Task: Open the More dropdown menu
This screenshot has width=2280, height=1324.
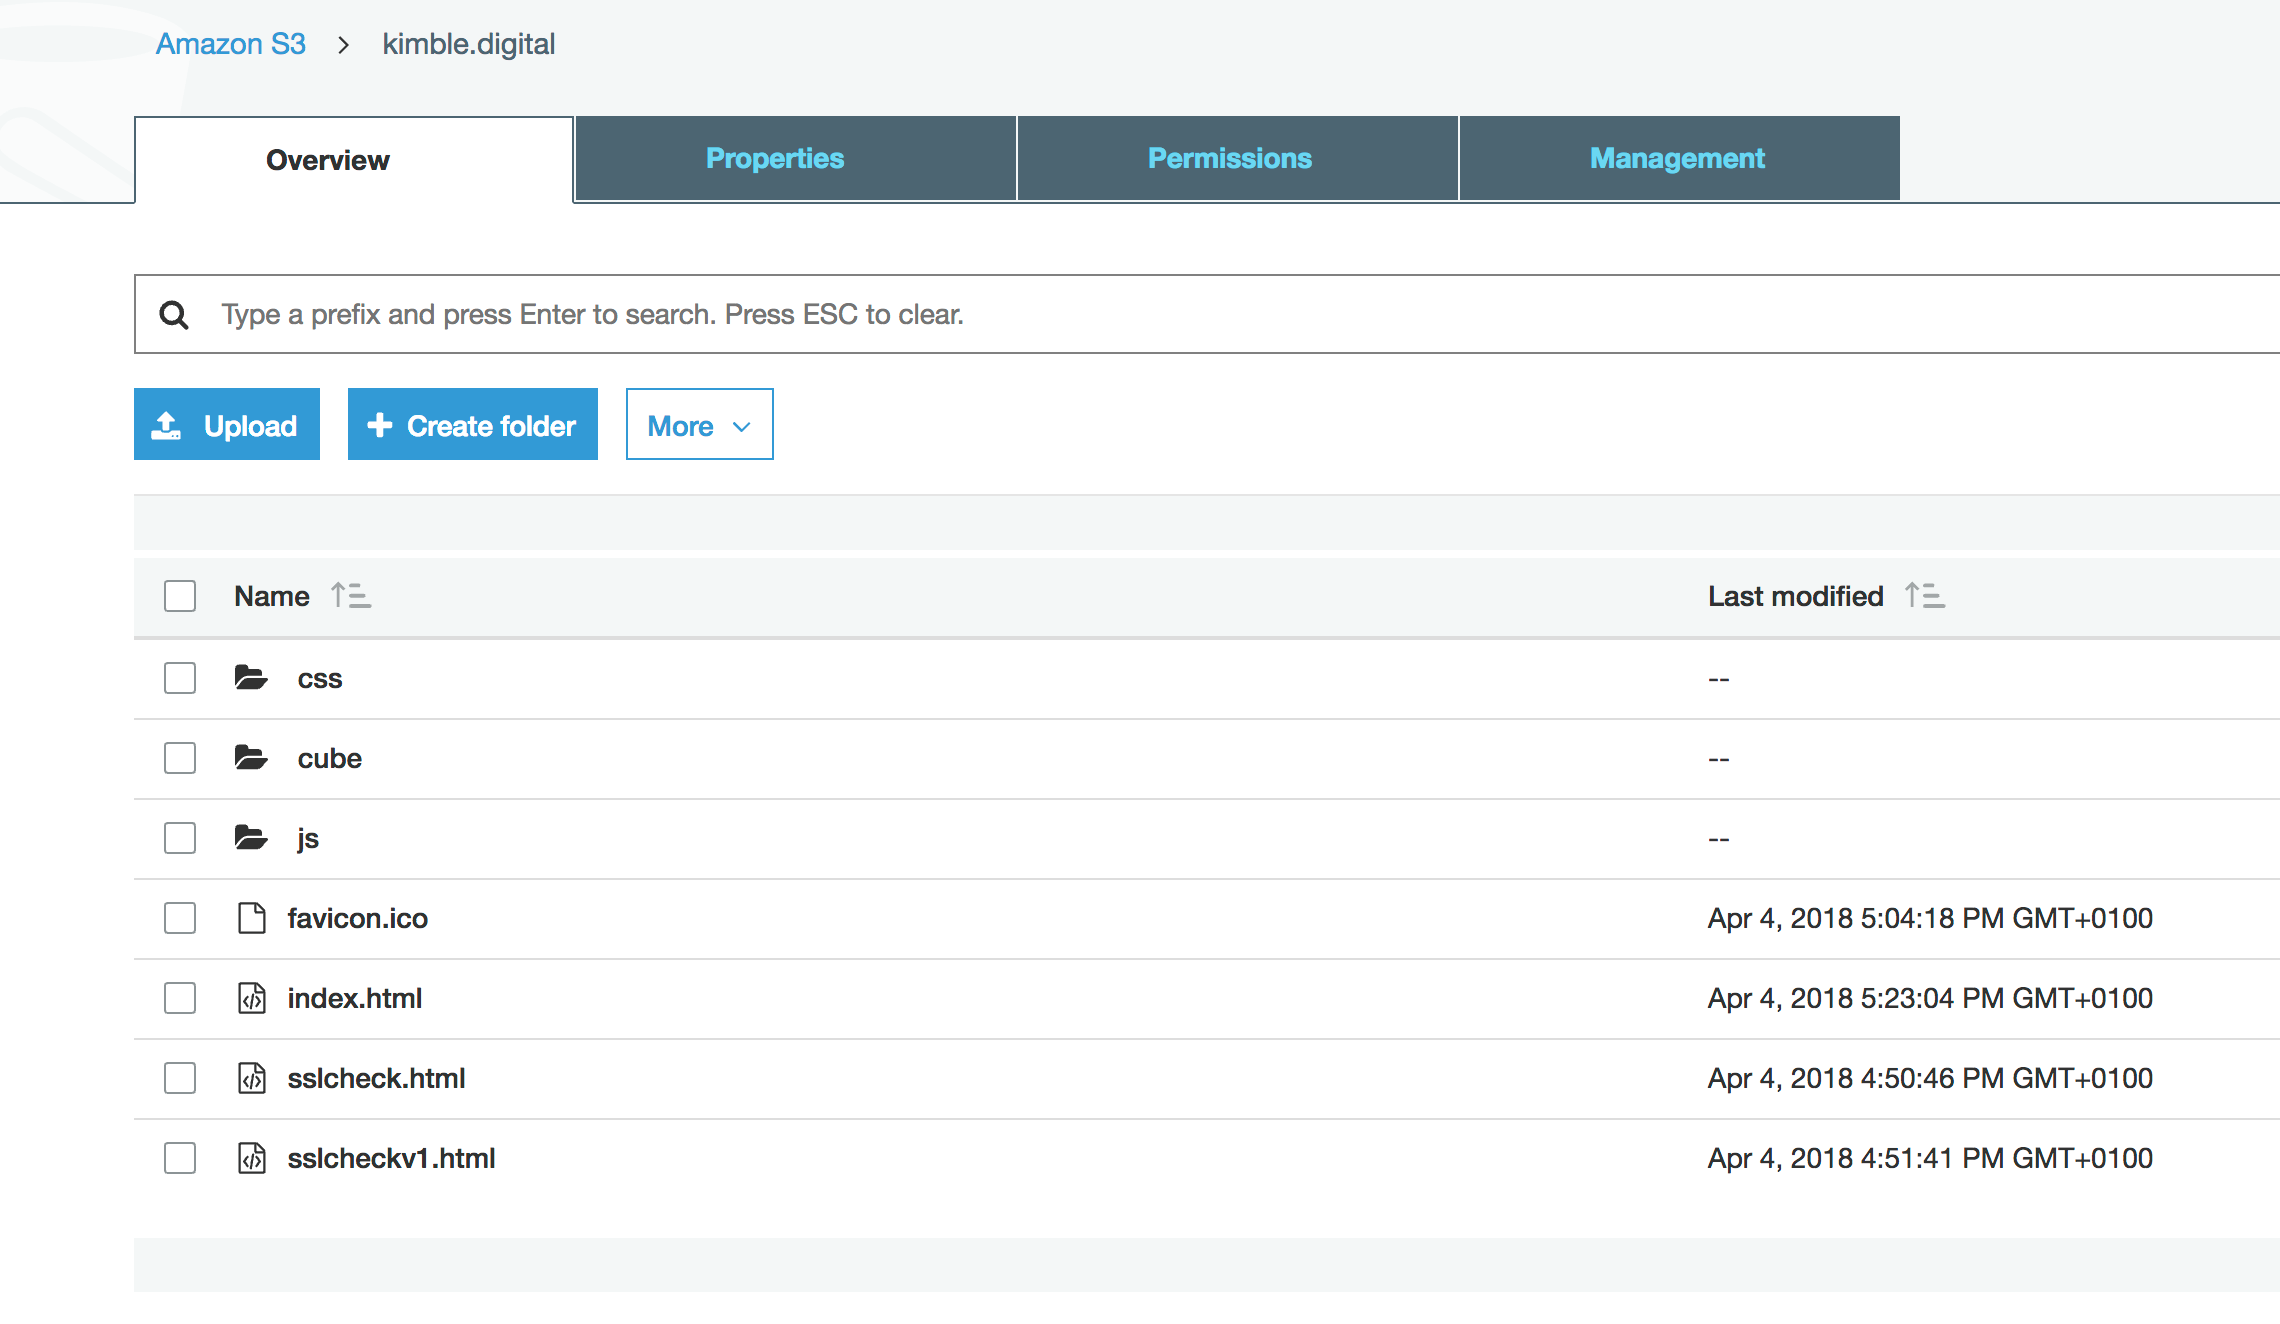Action: (x=699, y=425)
